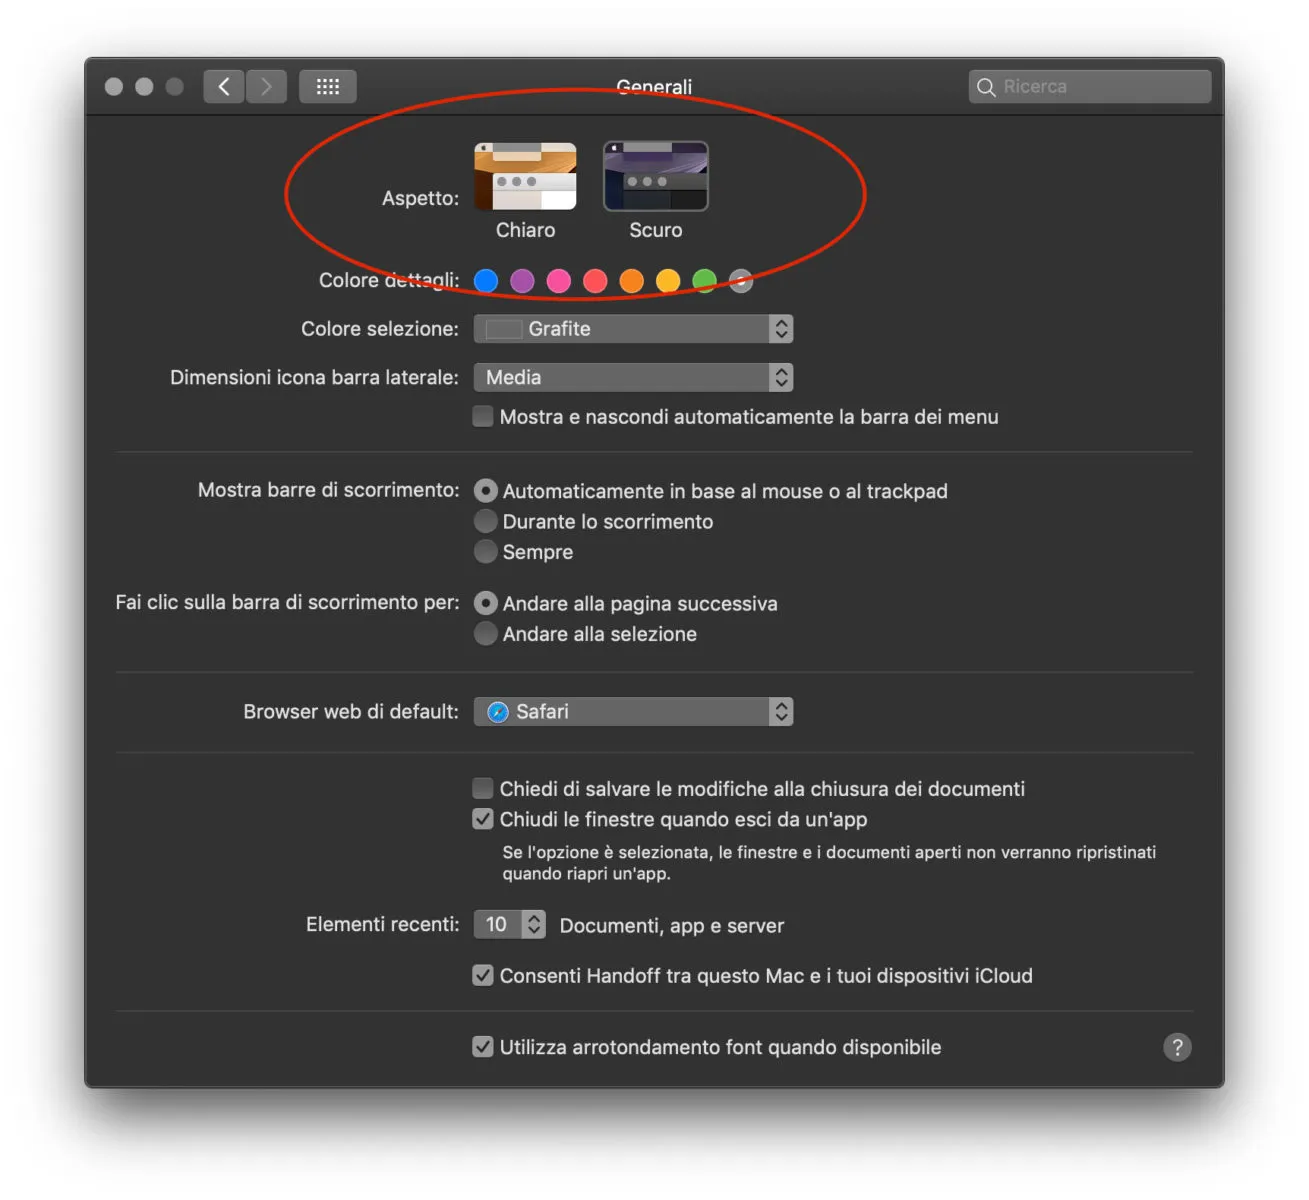
Task: Open the sidebar icon size Media dropdown
Action: 633,377
